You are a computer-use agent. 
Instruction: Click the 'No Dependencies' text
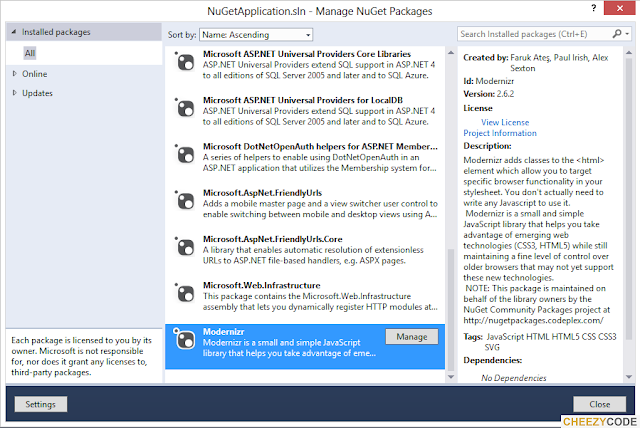513,378
